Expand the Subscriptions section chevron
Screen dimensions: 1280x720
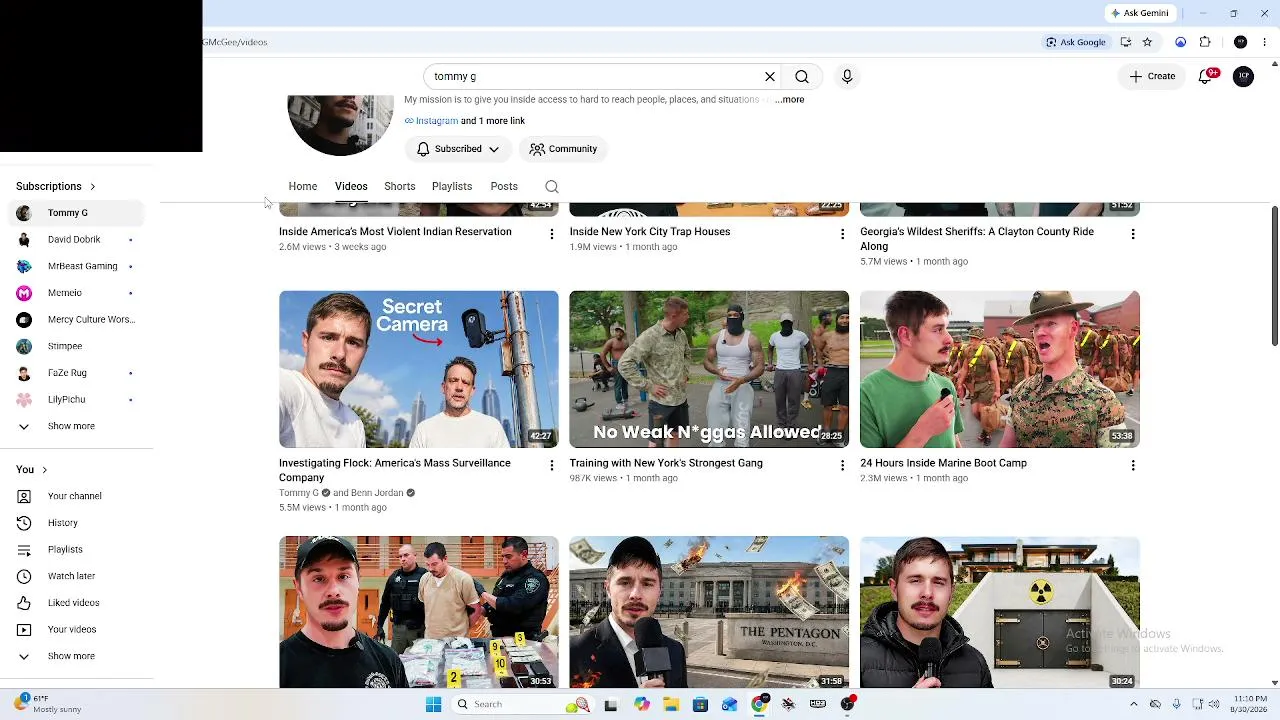click(x=92, y=187)
